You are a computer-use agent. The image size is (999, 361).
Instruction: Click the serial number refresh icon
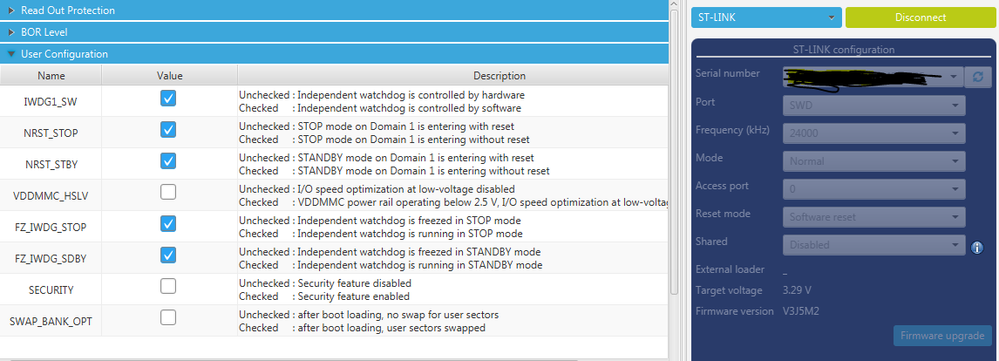coord(977,77)
